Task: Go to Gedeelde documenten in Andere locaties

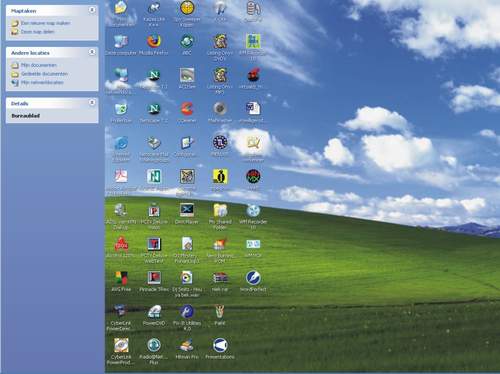Action: pyautogui.click(x=44, y=74)
